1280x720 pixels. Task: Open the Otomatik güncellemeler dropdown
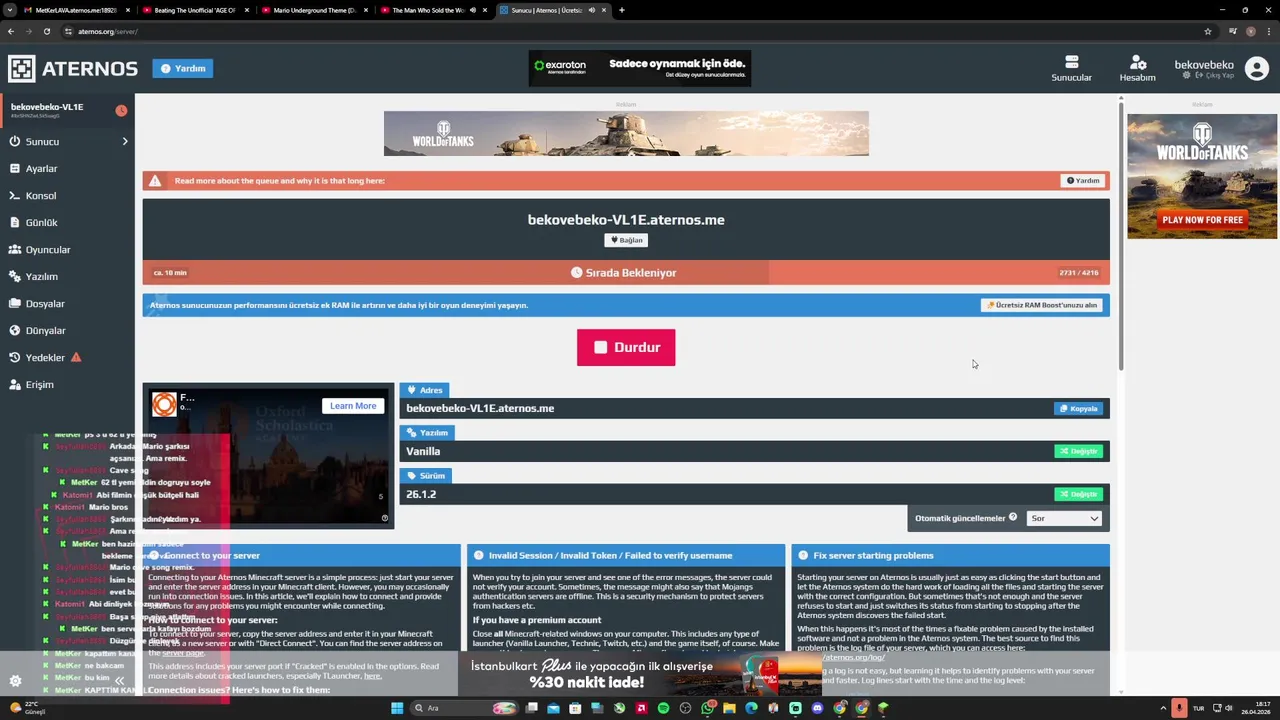pyautogui.click(x=1064, y=518)
